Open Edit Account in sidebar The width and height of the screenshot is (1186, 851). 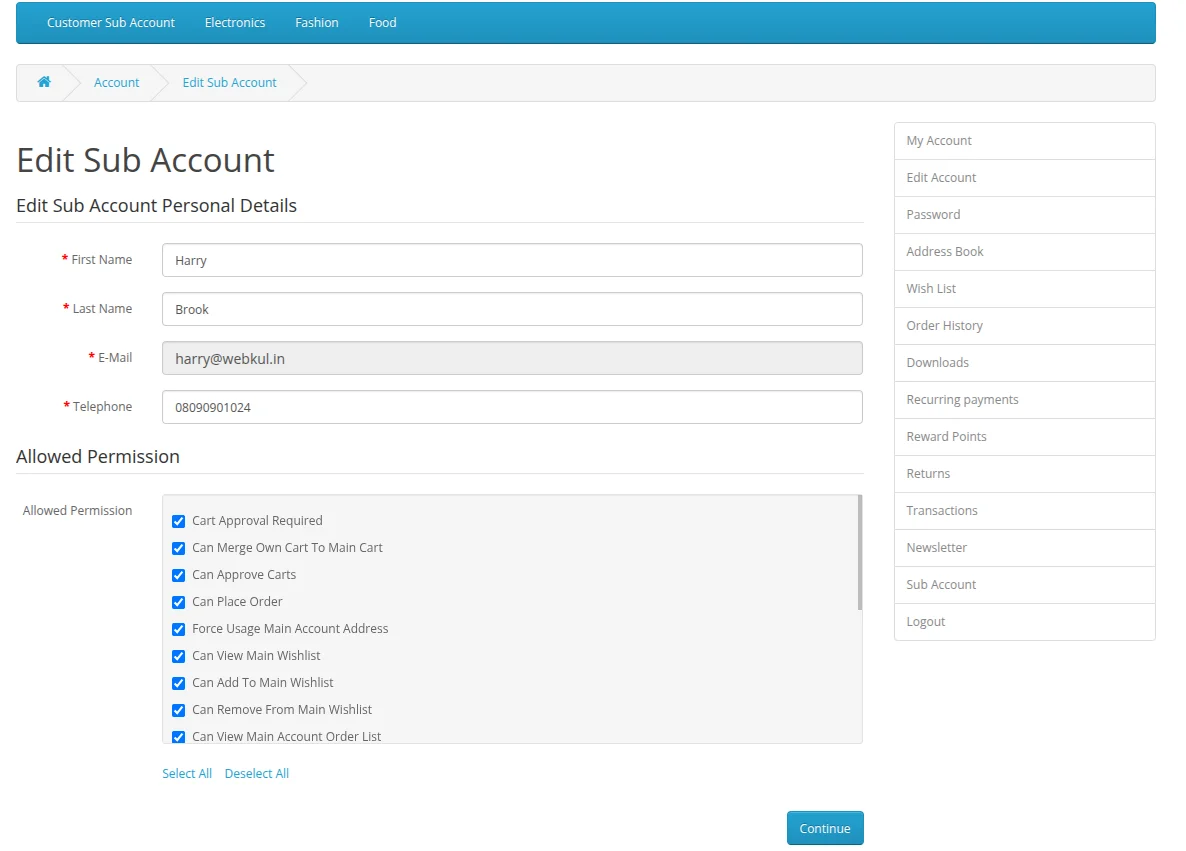pyautogui.click(x=1024, y=178)
